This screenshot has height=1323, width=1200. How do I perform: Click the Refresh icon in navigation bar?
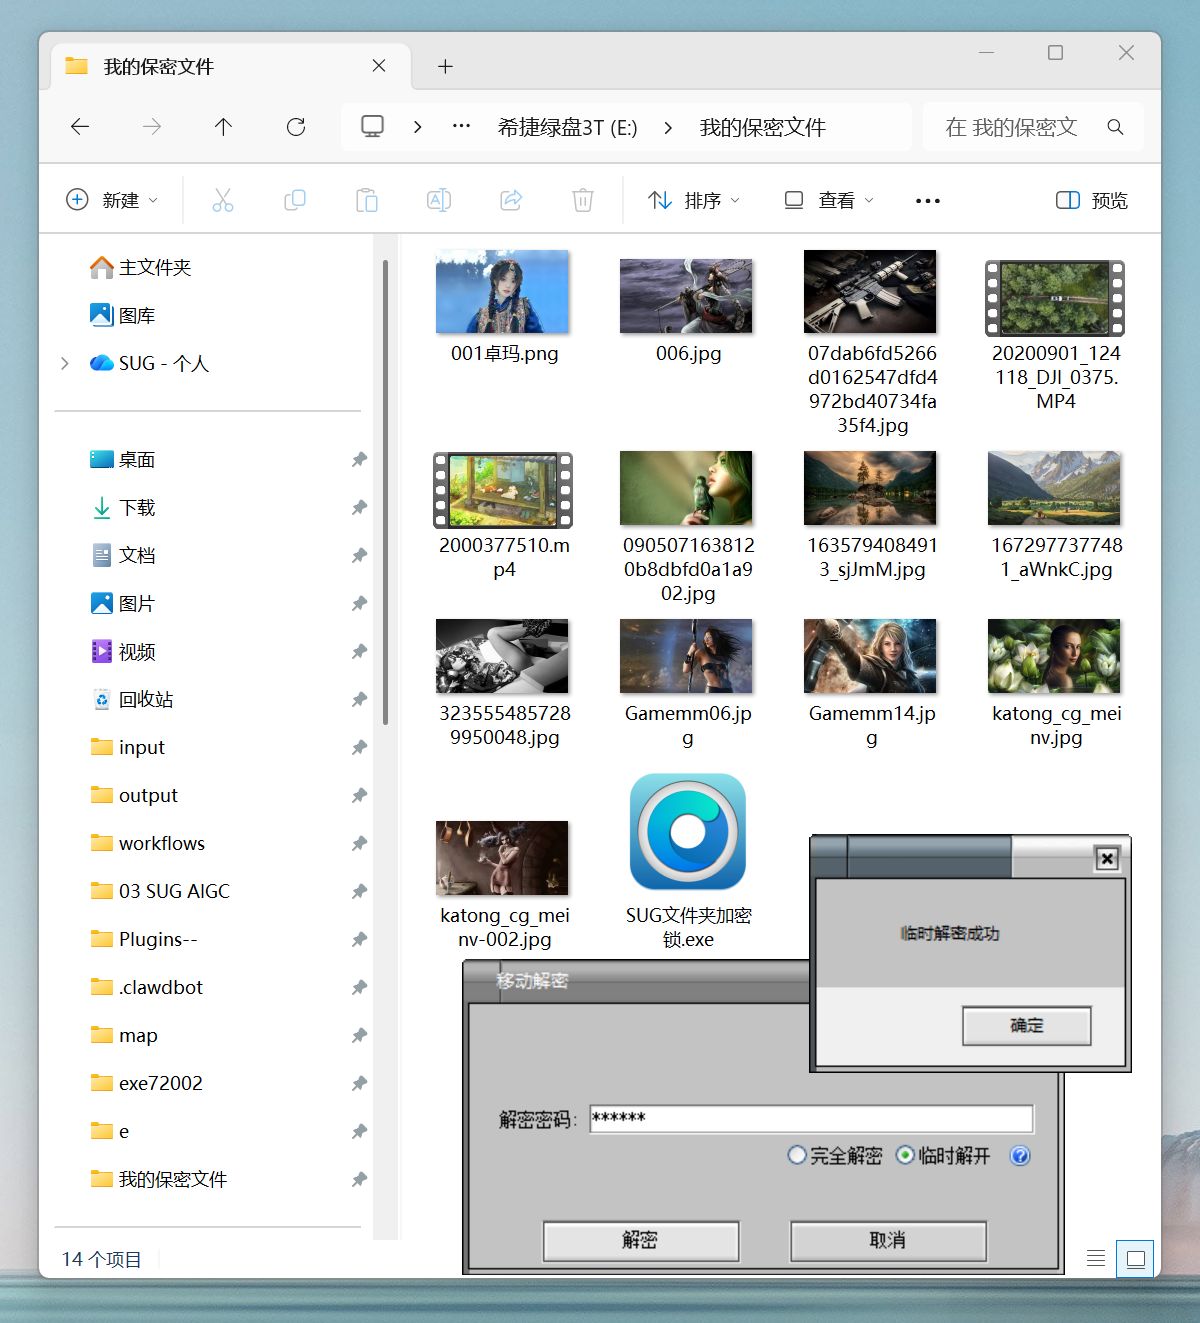pyautogui.click(x=296, y=127)
